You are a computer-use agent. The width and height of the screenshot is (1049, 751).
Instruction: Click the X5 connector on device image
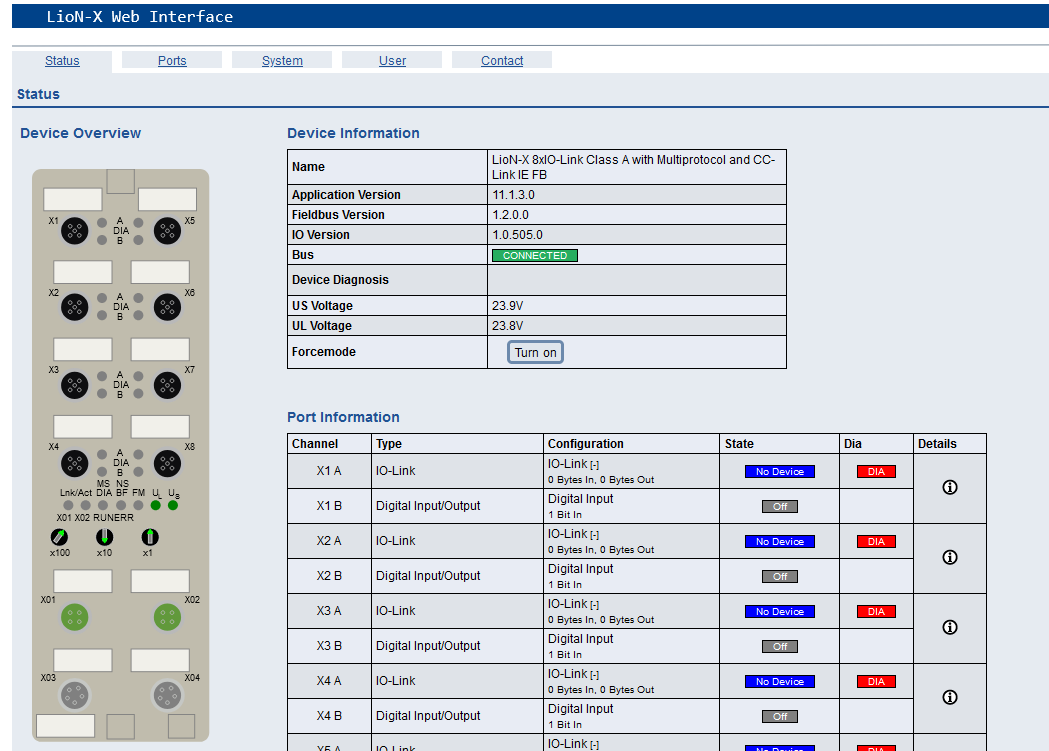click(x=167, y=231)
